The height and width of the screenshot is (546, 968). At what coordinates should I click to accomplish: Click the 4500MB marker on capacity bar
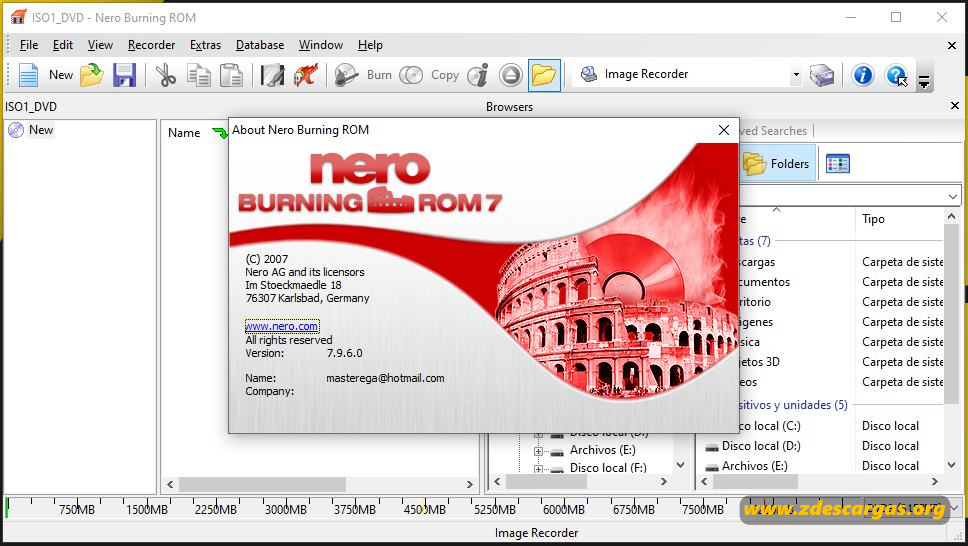[425, 510]
